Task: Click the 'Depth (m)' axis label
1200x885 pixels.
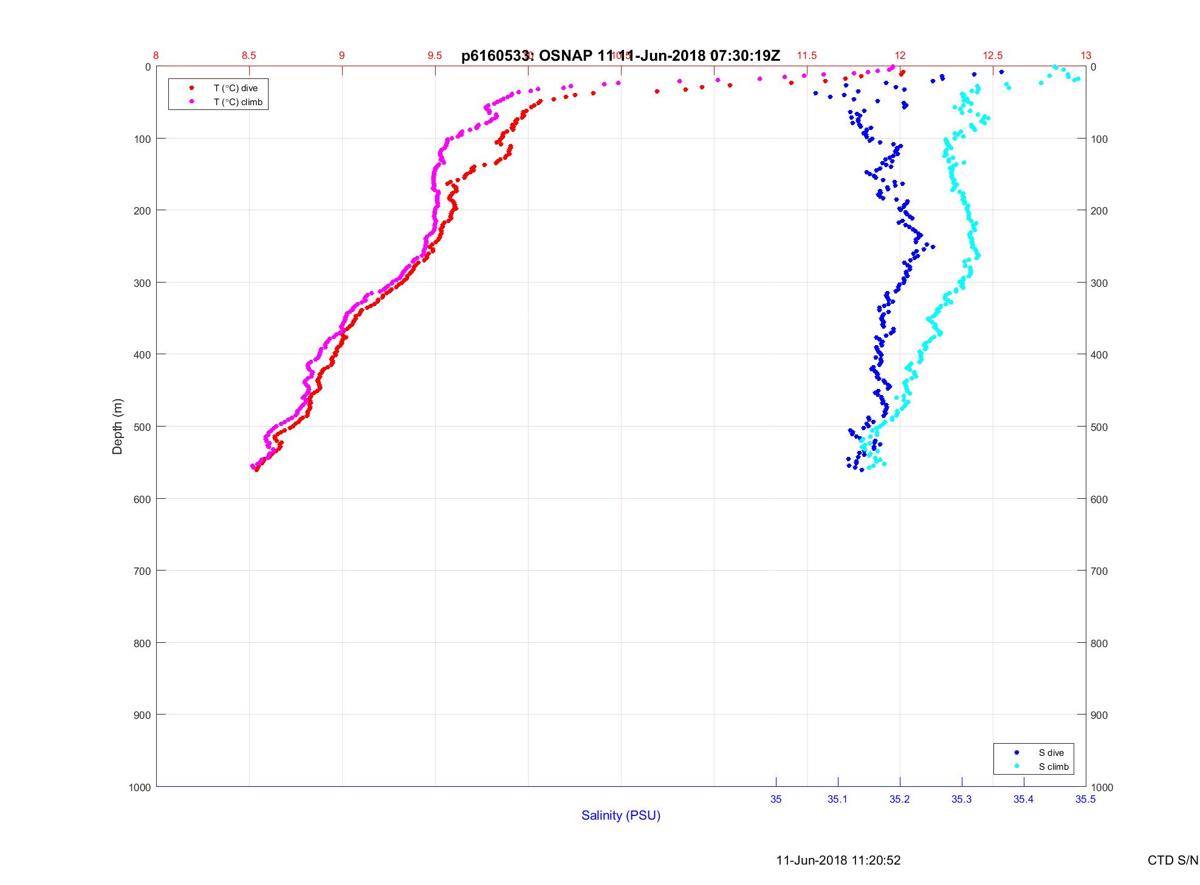Action: (118, 427)
